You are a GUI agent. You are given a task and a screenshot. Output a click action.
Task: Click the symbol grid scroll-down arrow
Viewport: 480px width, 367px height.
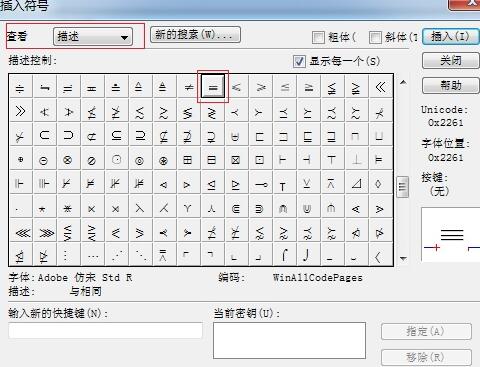403,258
